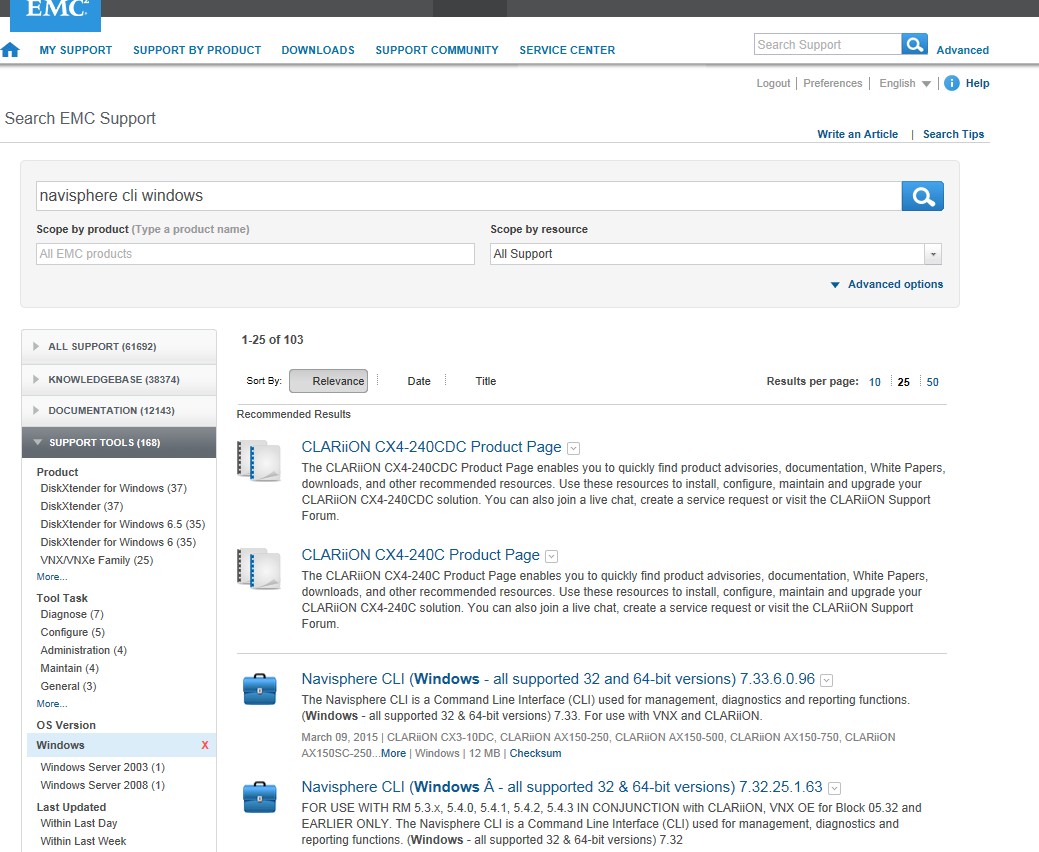Open Navisphere CLI 7.32.25.1.63 result

[x=562, y=787]
